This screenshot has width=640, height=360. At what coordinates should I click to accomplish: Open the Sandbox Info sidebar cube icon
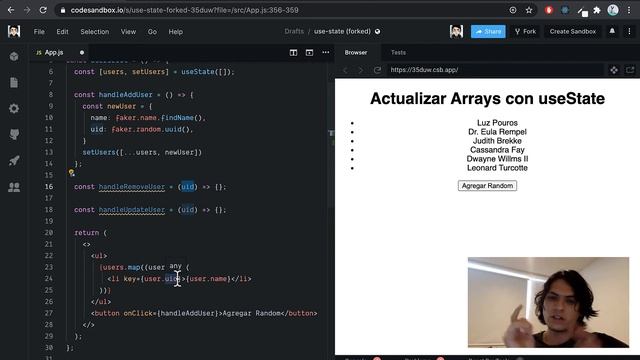pyautogui.click(x=14, y=56)
